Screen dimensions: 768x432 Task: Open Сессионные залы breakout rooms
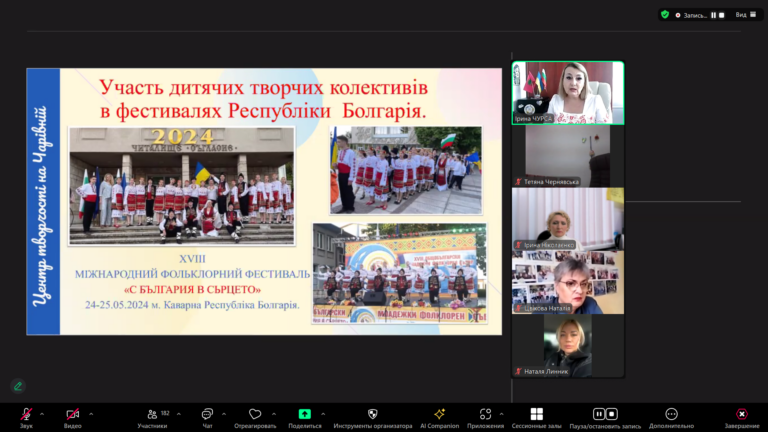click(537, 414)
